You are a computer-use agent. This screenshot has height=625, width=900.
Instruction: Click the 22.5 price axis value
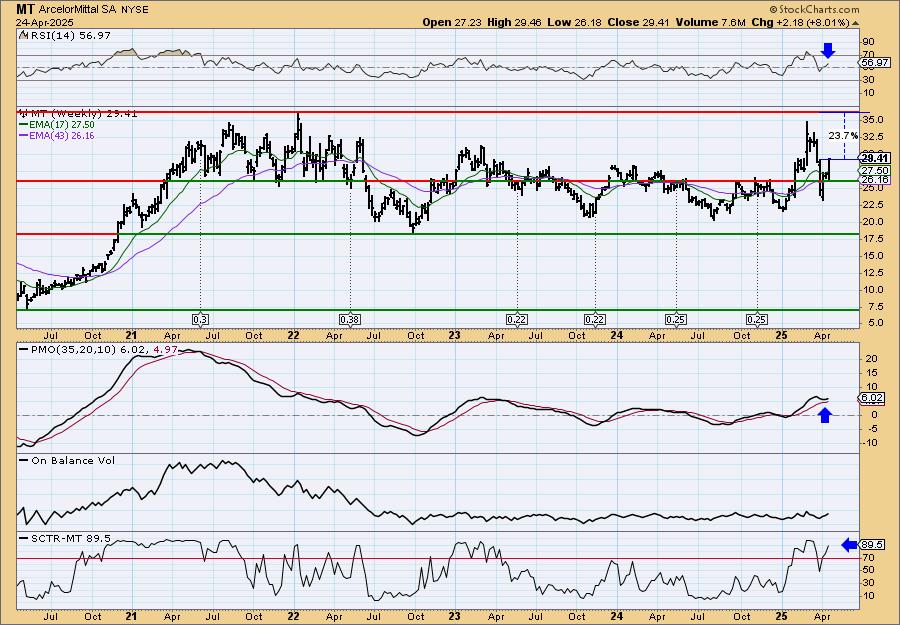[871, 205]
